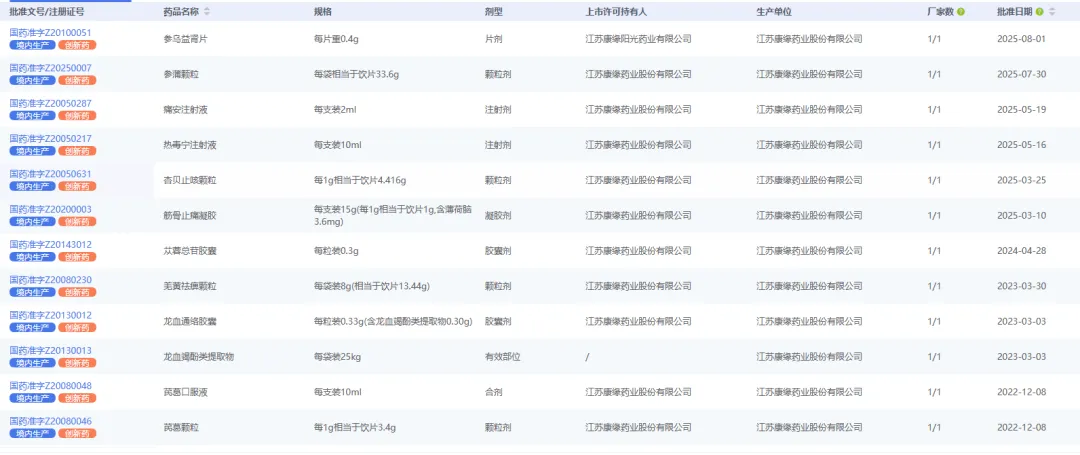
Task: Click the 1/1 manufacturer count for 参乌益肾片
Action: (933, 39)
